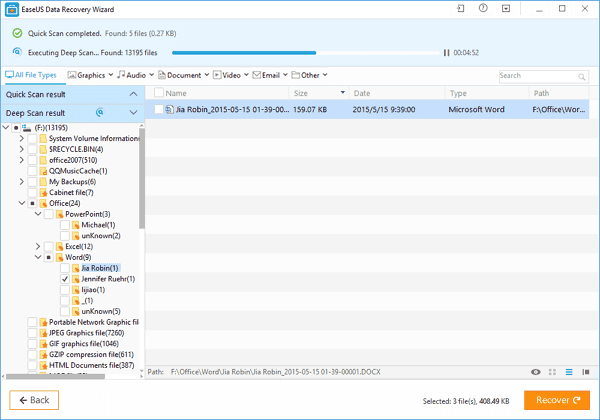The width and height of the screenshot is (600, 420).
Task: Go back with the Back button
Action: (34, 400)
